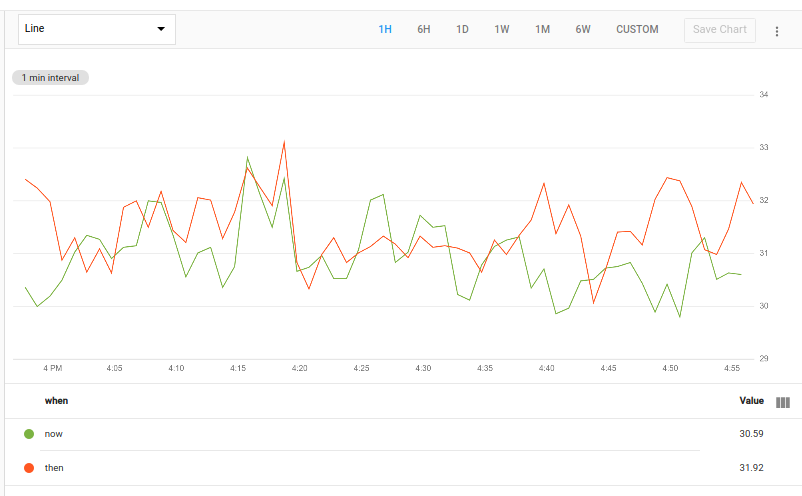This screenshot has width=802, height=496.
Task: Open the Line chart type dropdown
Action: click(x=96, y=29)
